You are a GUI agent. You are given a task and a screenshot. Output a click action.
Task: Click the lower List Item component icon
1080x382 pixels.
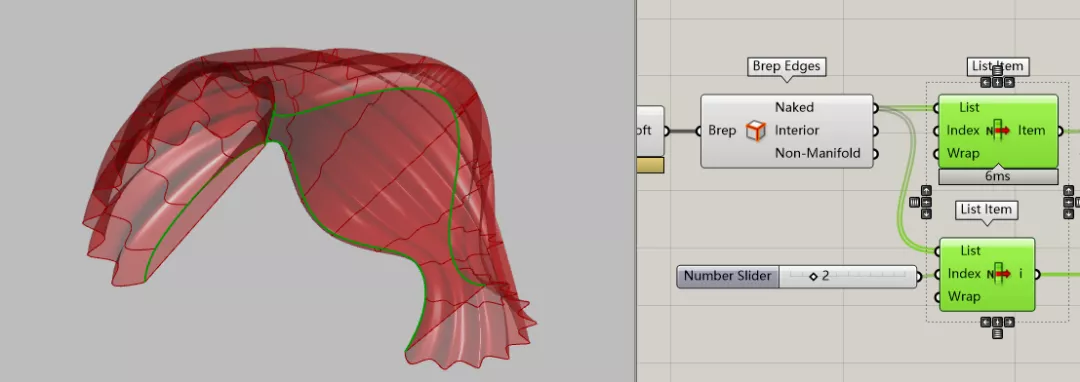click(1000, 273)
